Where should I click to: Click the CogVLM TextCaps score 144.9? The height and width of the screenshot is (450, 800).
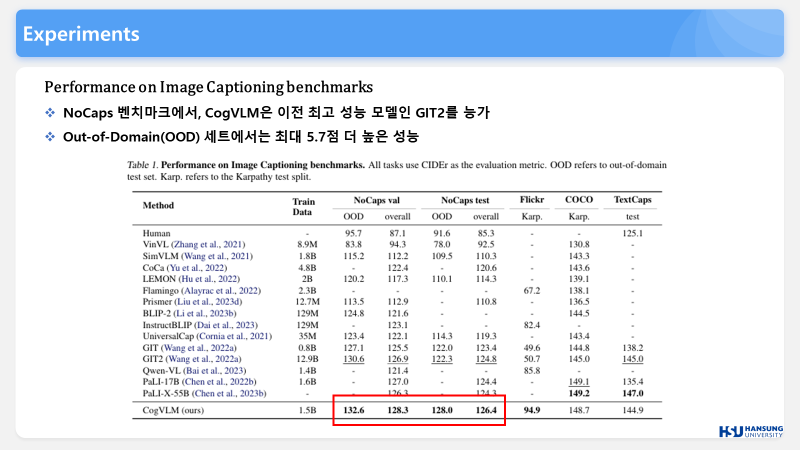tap(633, 410)
